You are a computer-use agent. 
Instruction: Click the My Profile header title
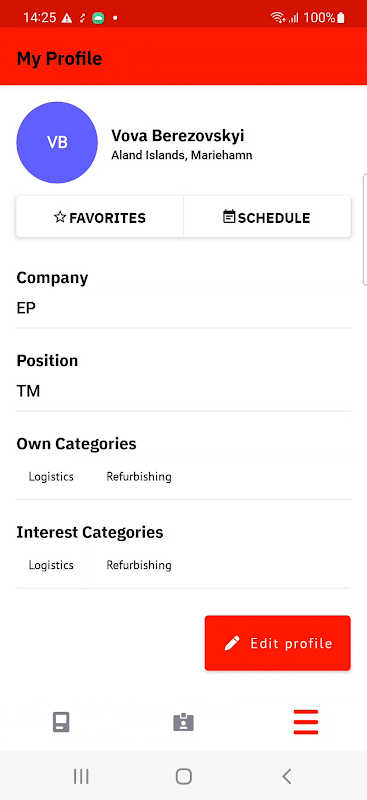pyautogui.click(x=59, y=59)
